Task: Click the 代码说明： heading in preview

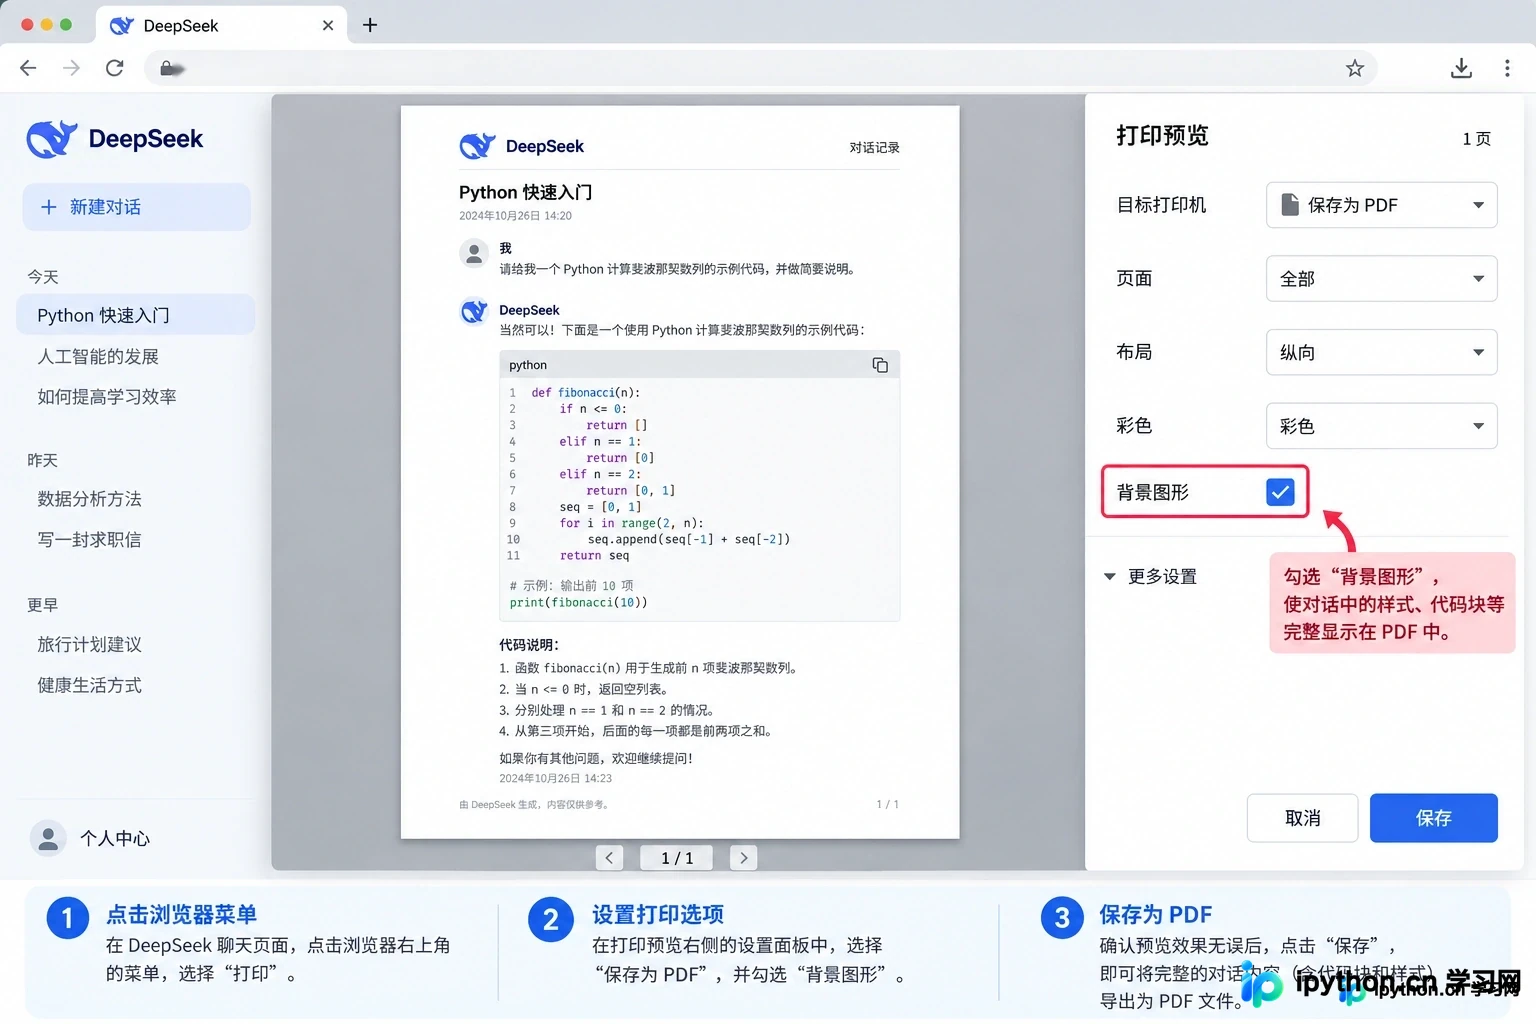Action: click(529, 645)
